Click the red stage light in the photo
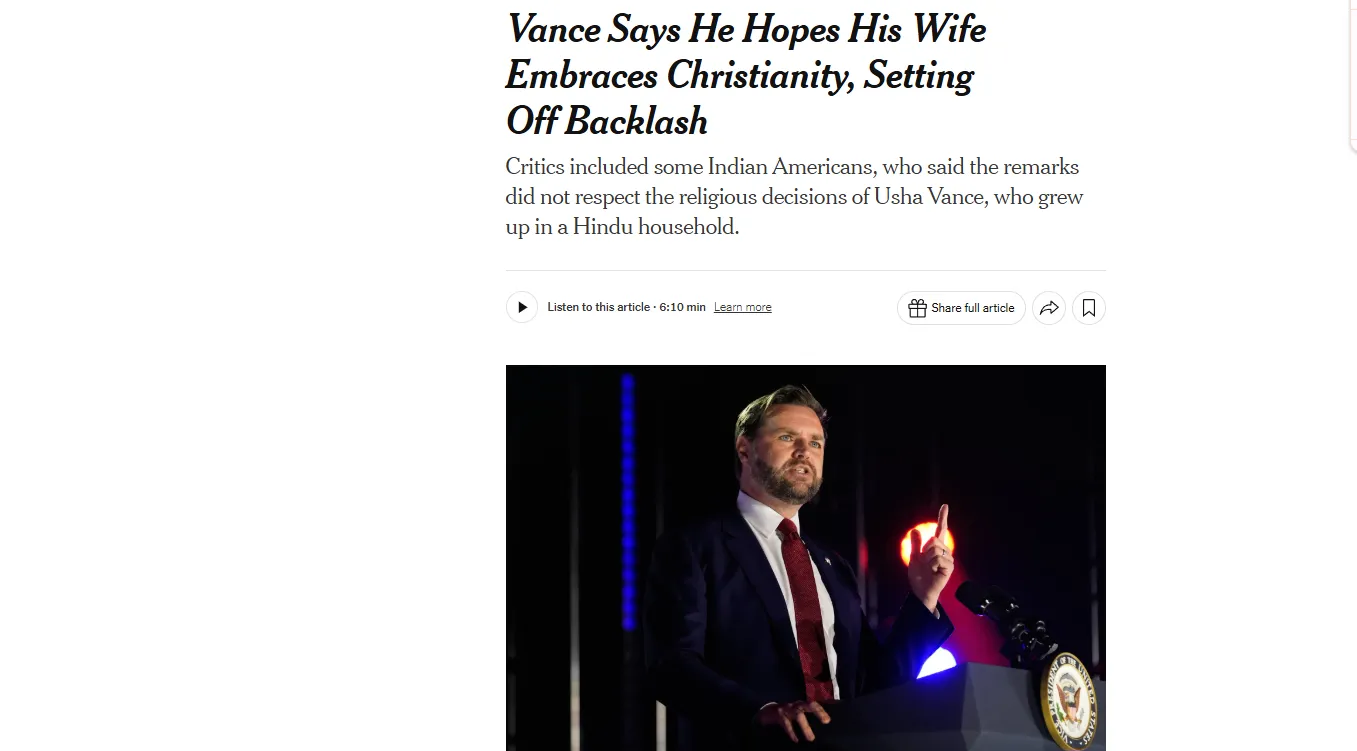 click(x=924, y=544)
